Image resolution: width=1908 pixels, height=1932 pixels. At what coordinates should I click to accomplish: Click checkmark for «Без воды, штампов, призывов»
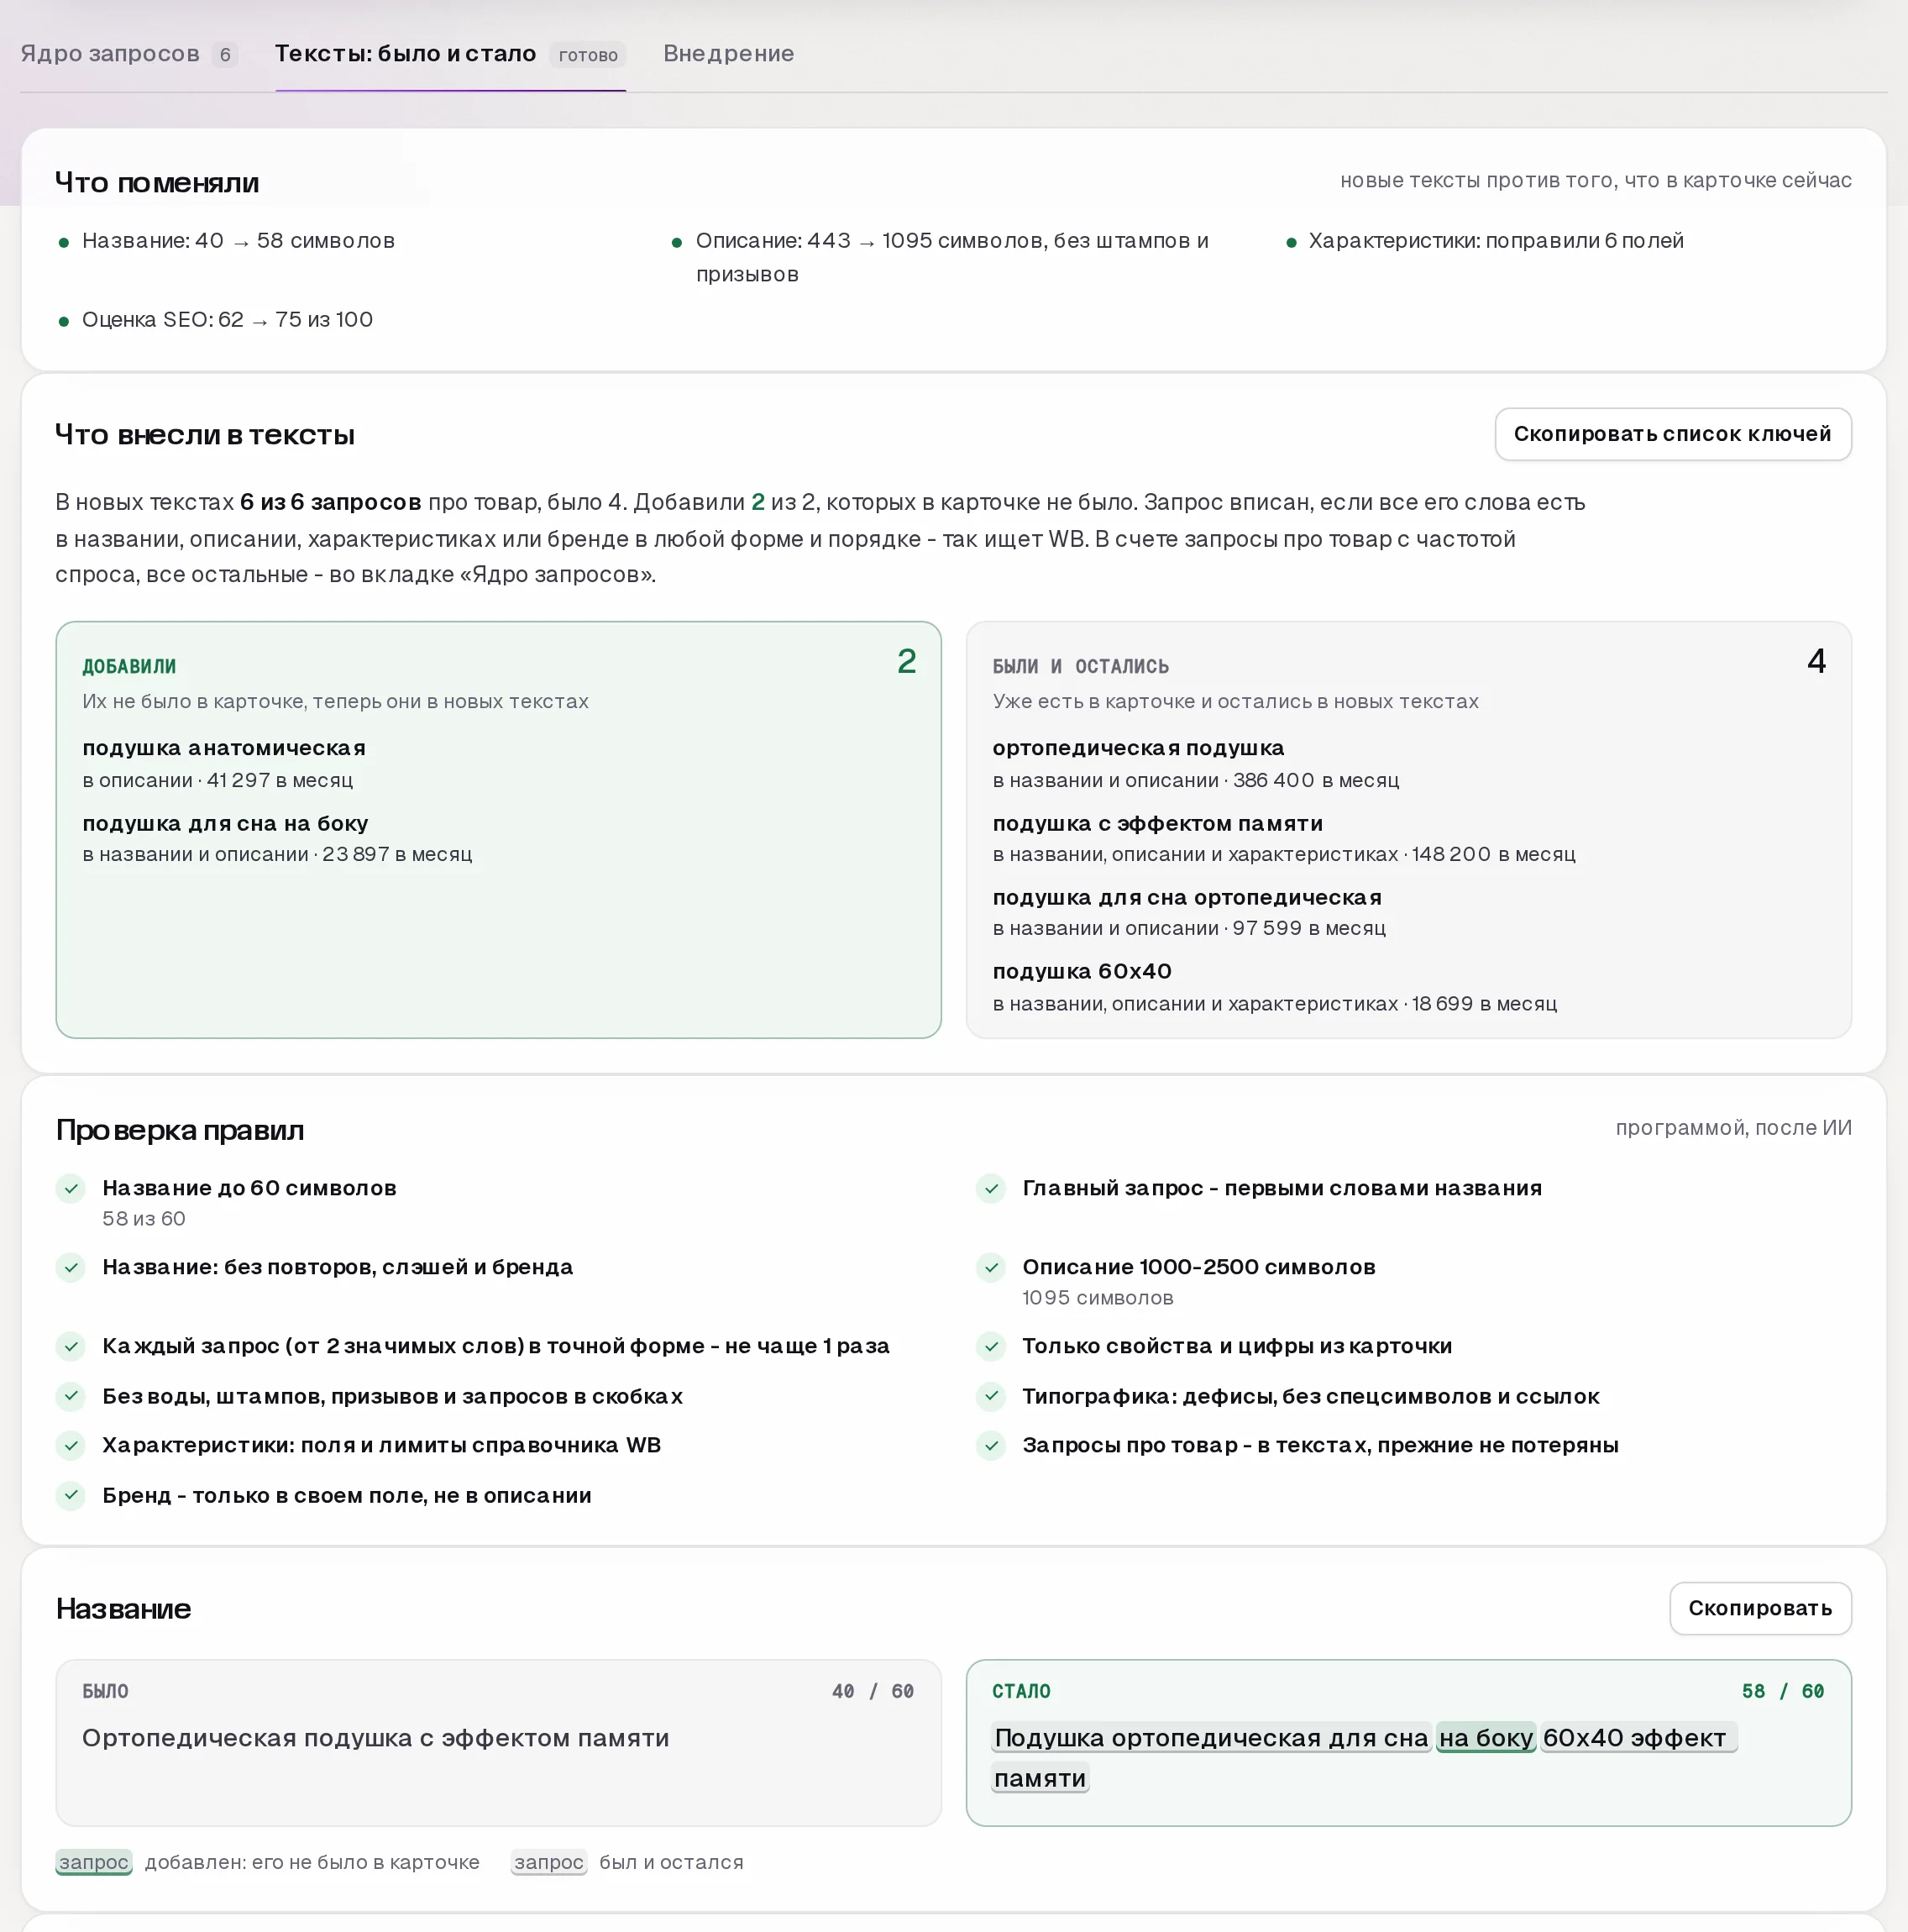(x=71, y=1396)
